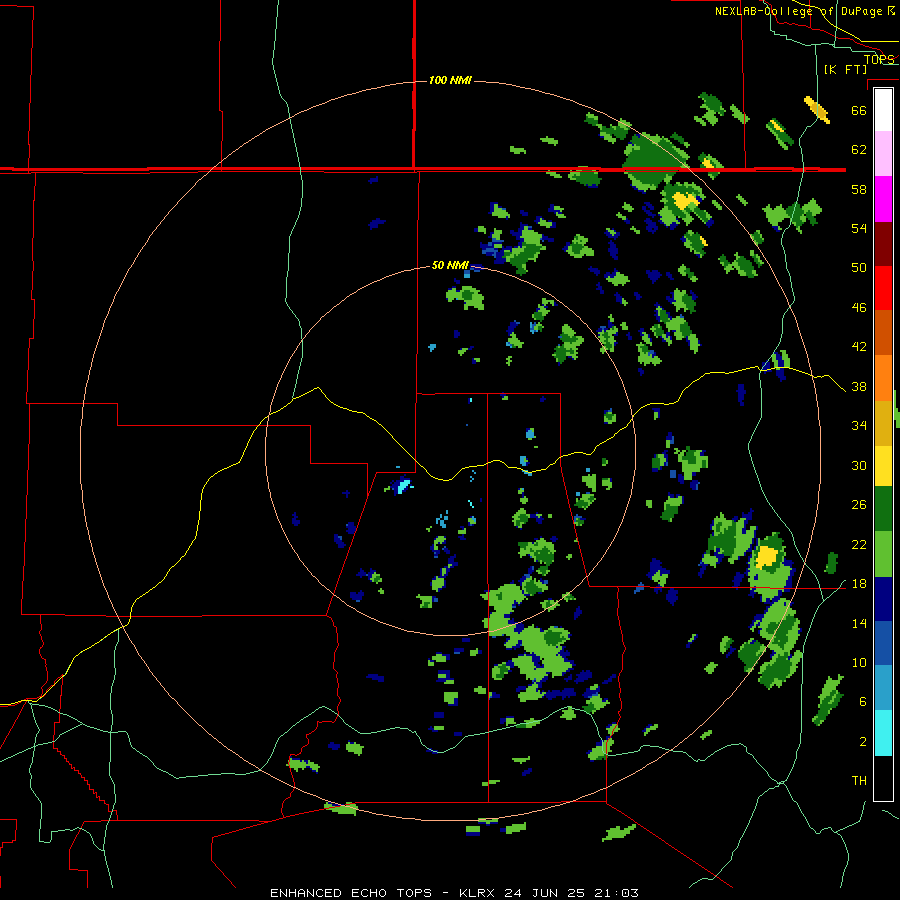Click the dark green 30 kft legend swatch
Image resolution: width=900 pixels, height=900 pixels.
tap(883, 508)
